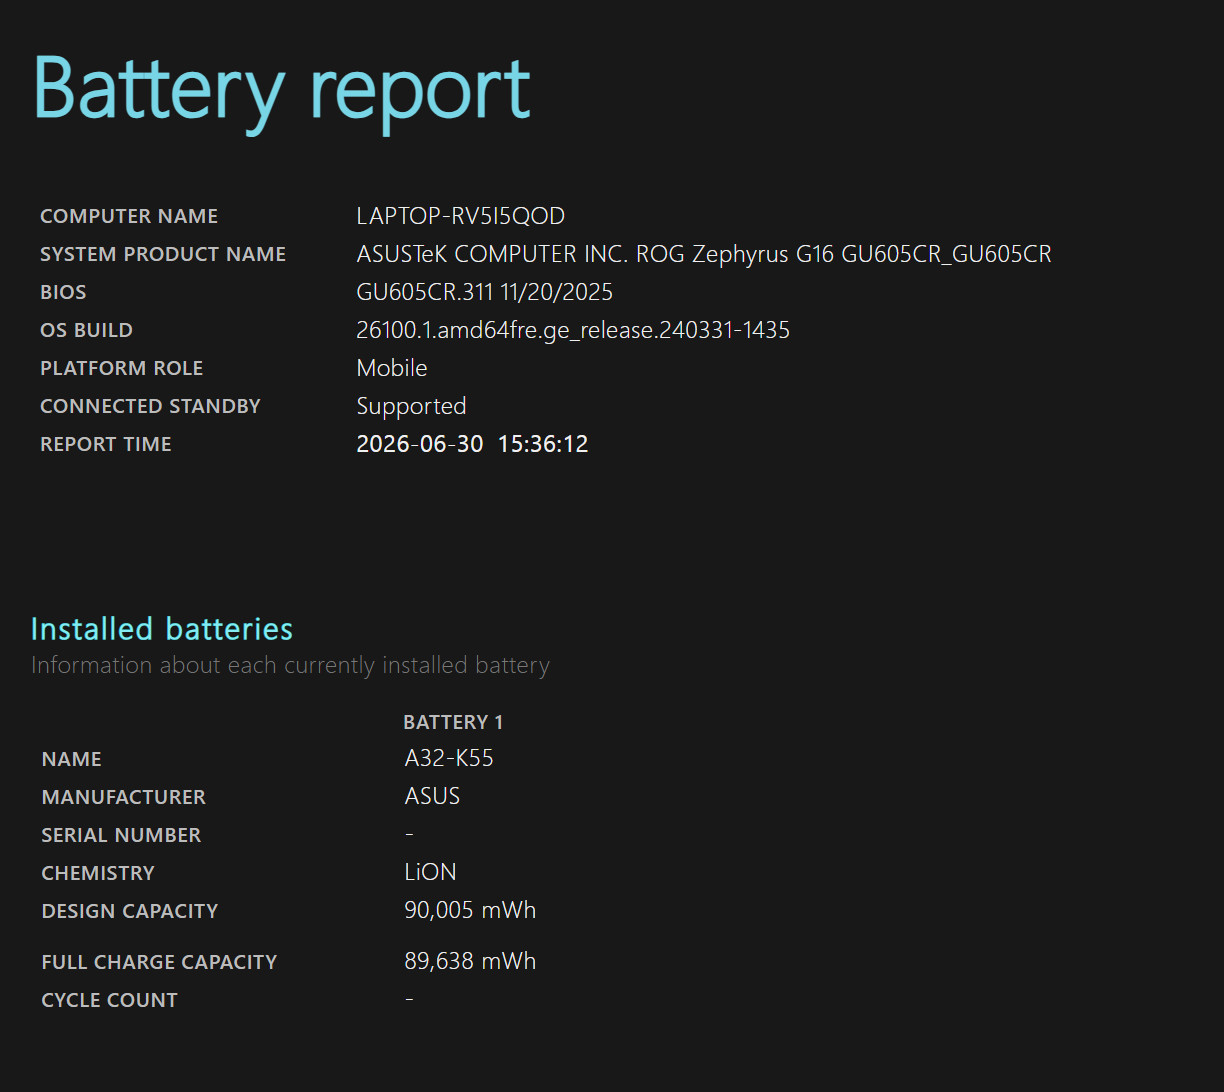Select the COMPUTER NAME label
The height and width of the screenshot is (1092, 1224).
point(129,216)
